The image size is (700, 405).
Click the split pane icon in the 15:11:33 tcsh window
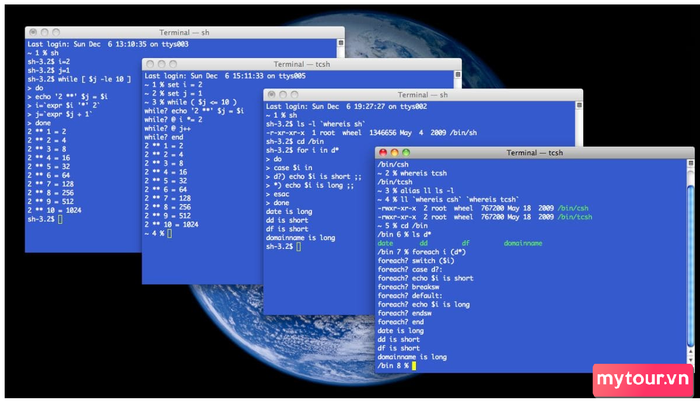[458, 75]
